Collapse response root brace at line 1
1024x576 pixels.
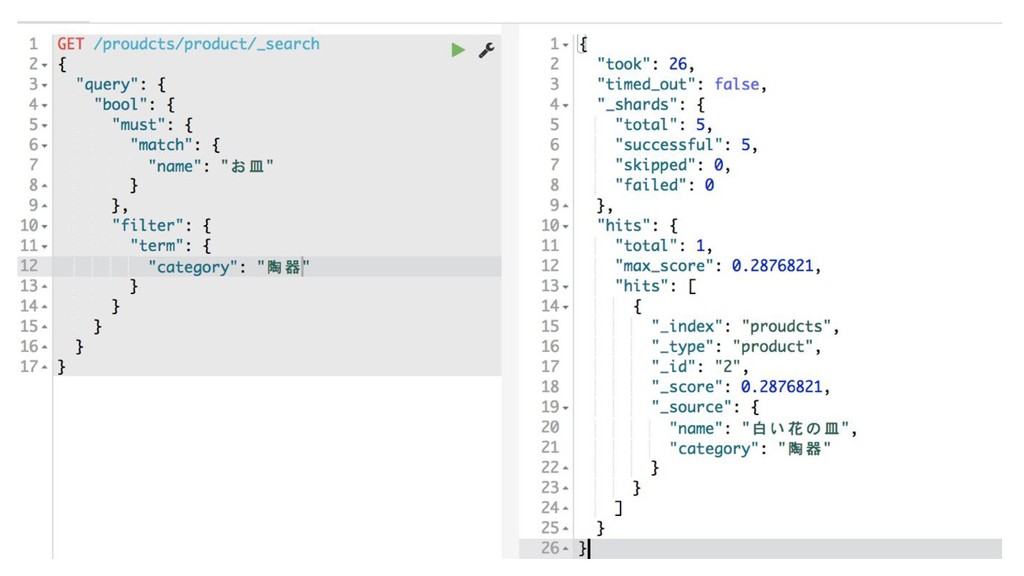click(x=566, y=45)
